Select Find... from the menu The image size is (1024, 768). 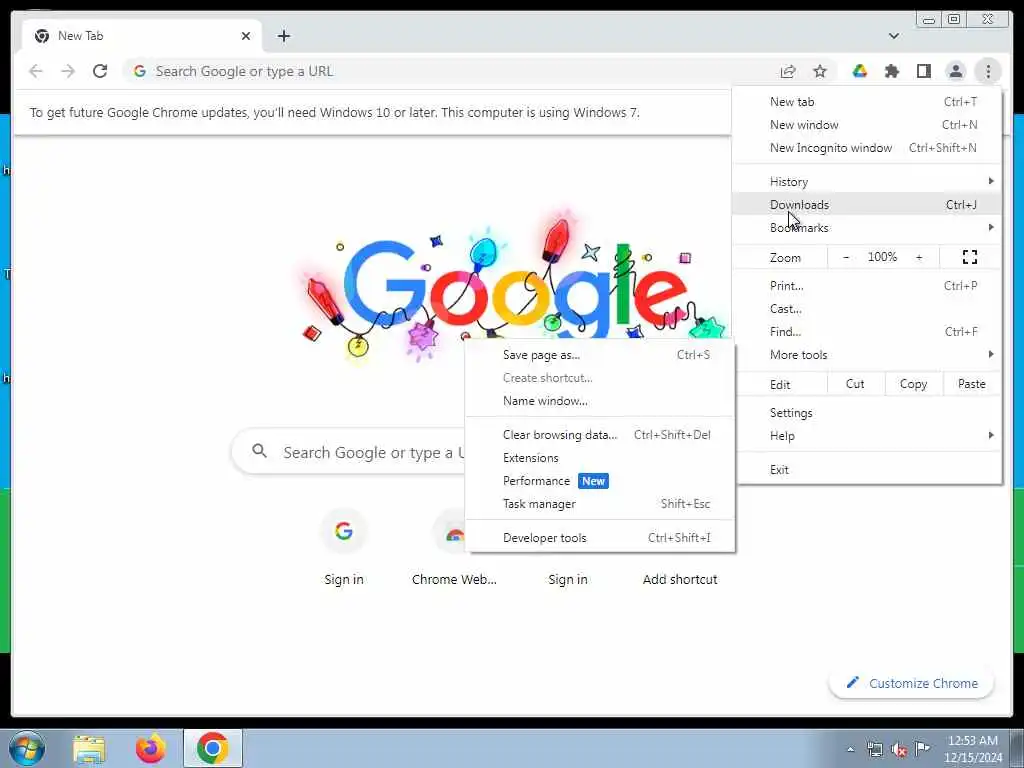[x=867, y=331]
